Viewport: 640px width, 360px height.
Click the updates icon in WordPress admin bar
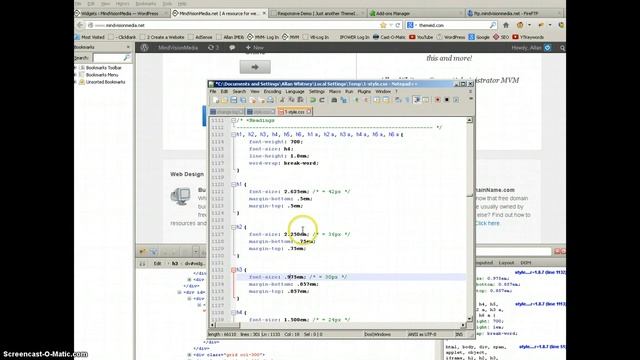213,48
